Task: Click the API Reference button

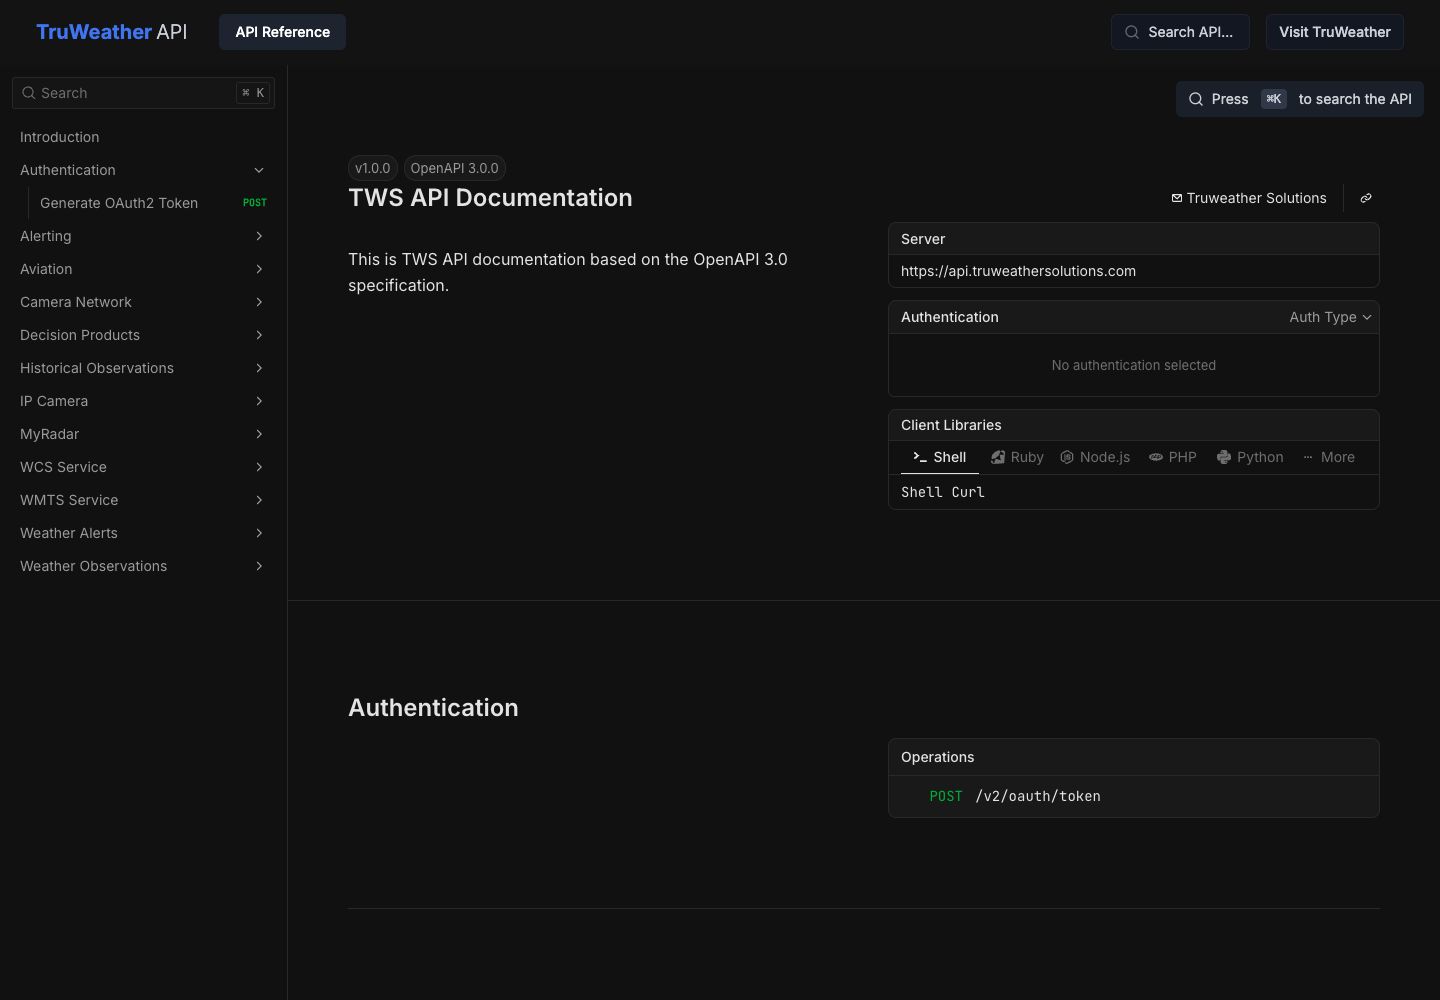Action: tap(282, 32)
